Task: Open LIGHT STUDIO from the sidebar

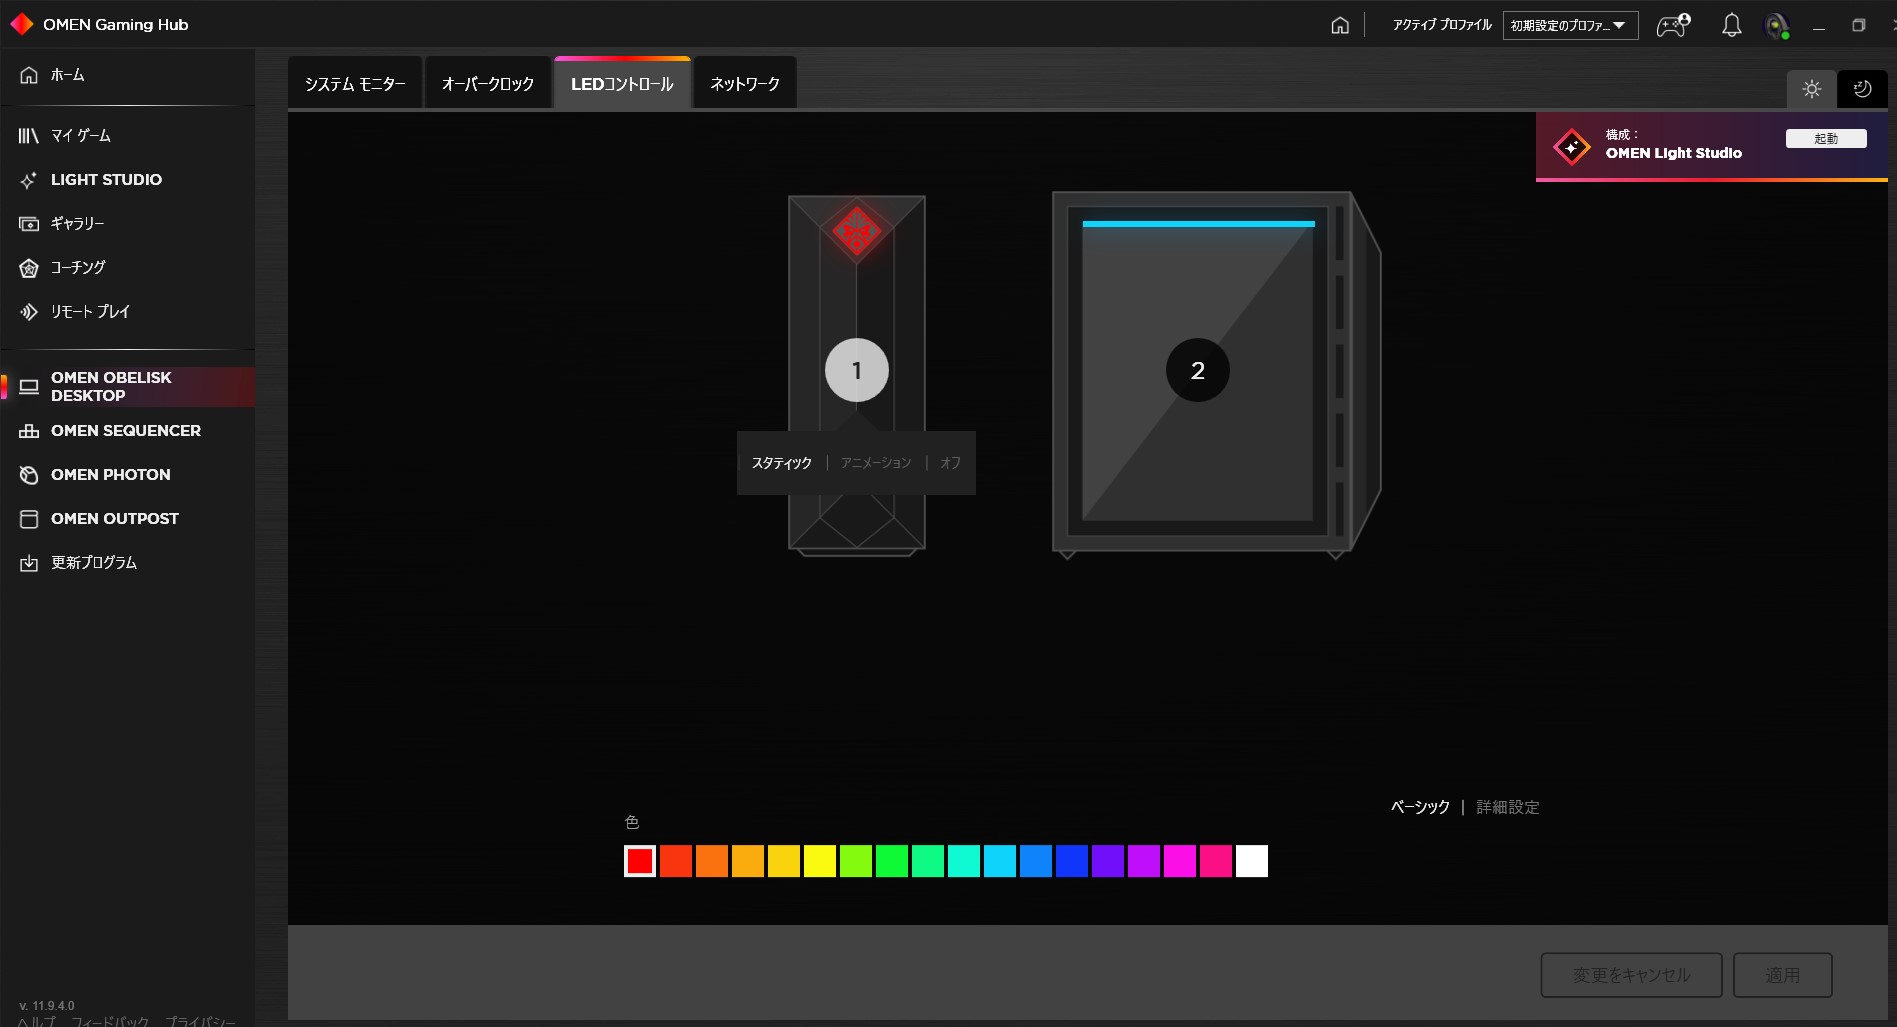Action: coord(106,180)
